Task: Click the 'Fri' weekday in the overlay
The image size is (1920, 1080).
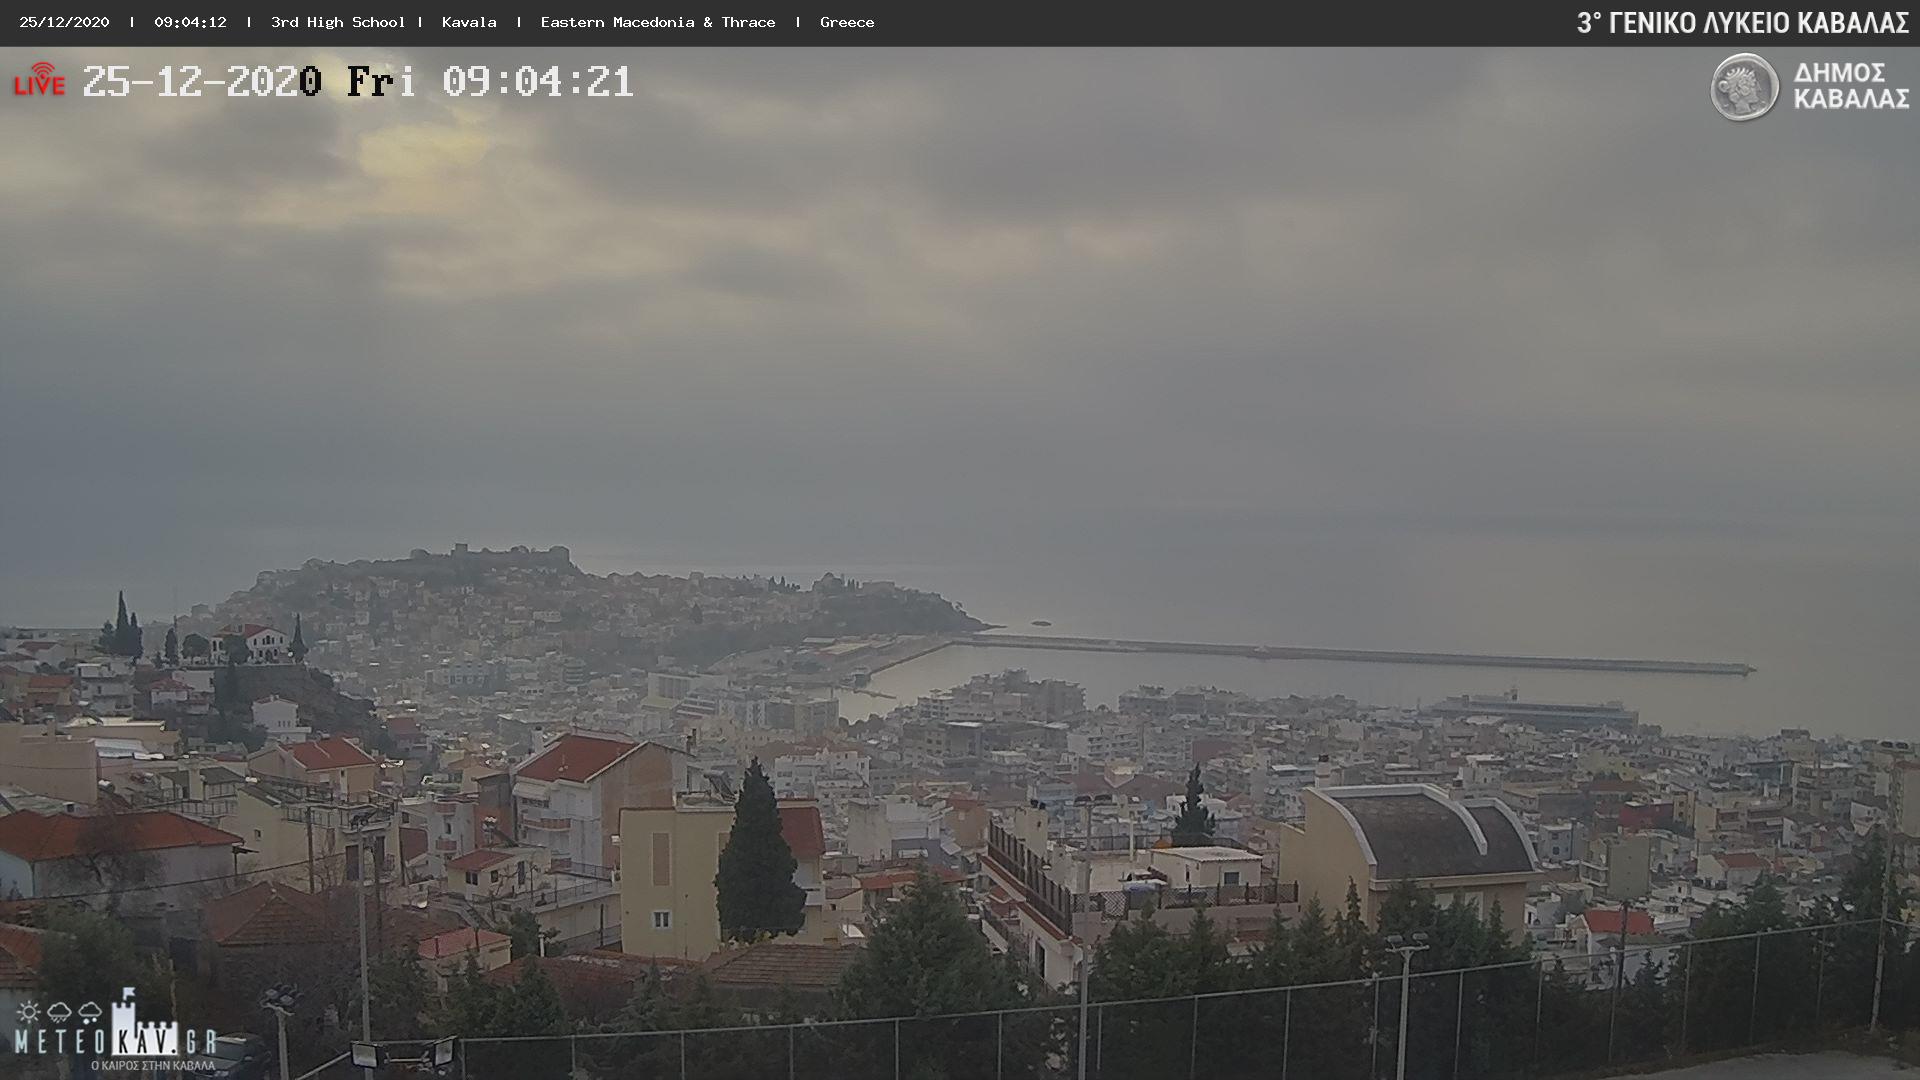Action: 381,81
